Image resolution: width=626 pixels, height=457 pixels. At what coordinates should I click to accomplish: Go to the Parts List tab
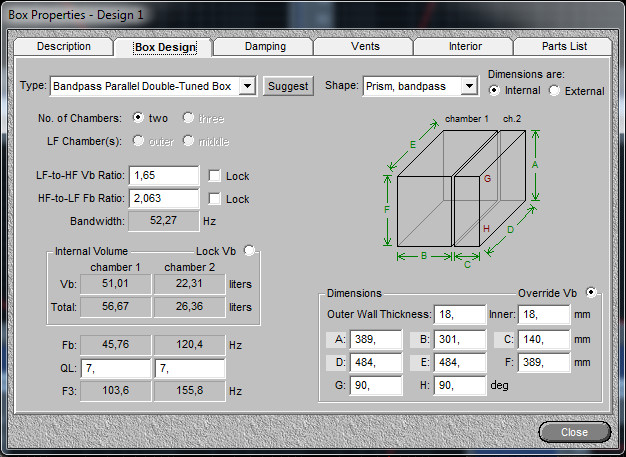pyautogui.click(x=564, y=46)
